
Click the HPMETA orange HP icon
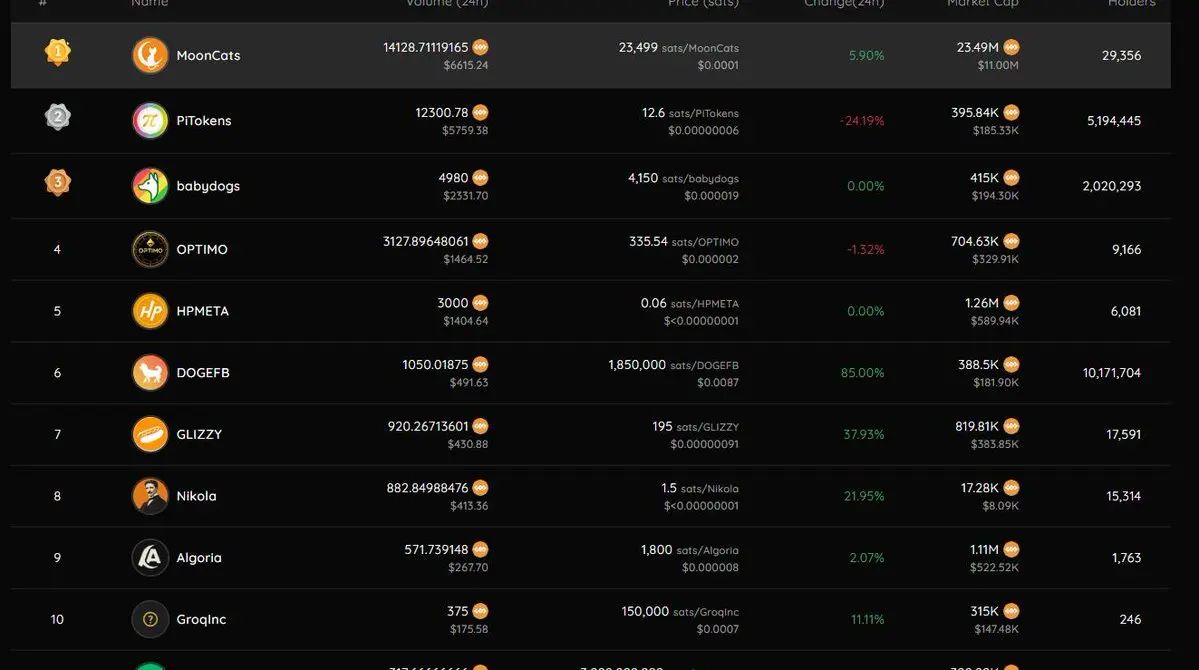click(x=150, y=311)
